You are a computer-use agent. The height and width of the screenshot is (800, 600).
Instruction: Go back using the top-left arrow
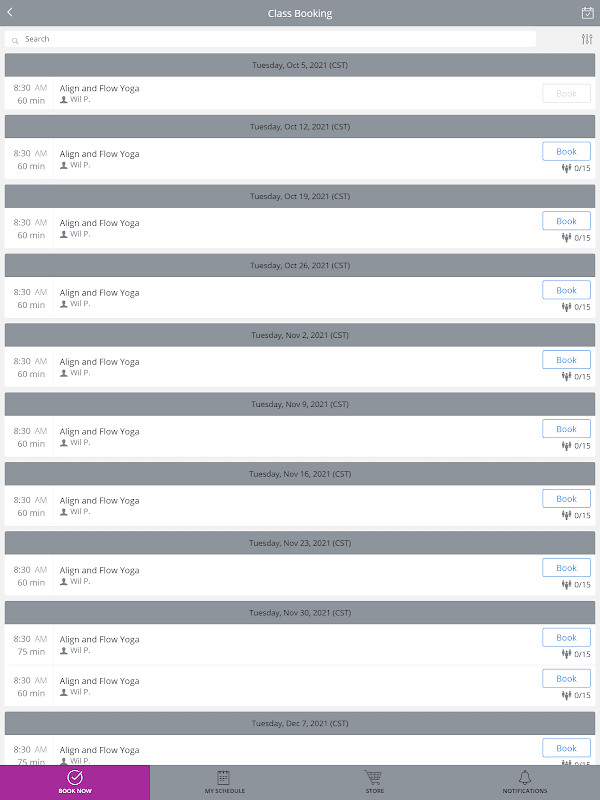coord(10,13)
